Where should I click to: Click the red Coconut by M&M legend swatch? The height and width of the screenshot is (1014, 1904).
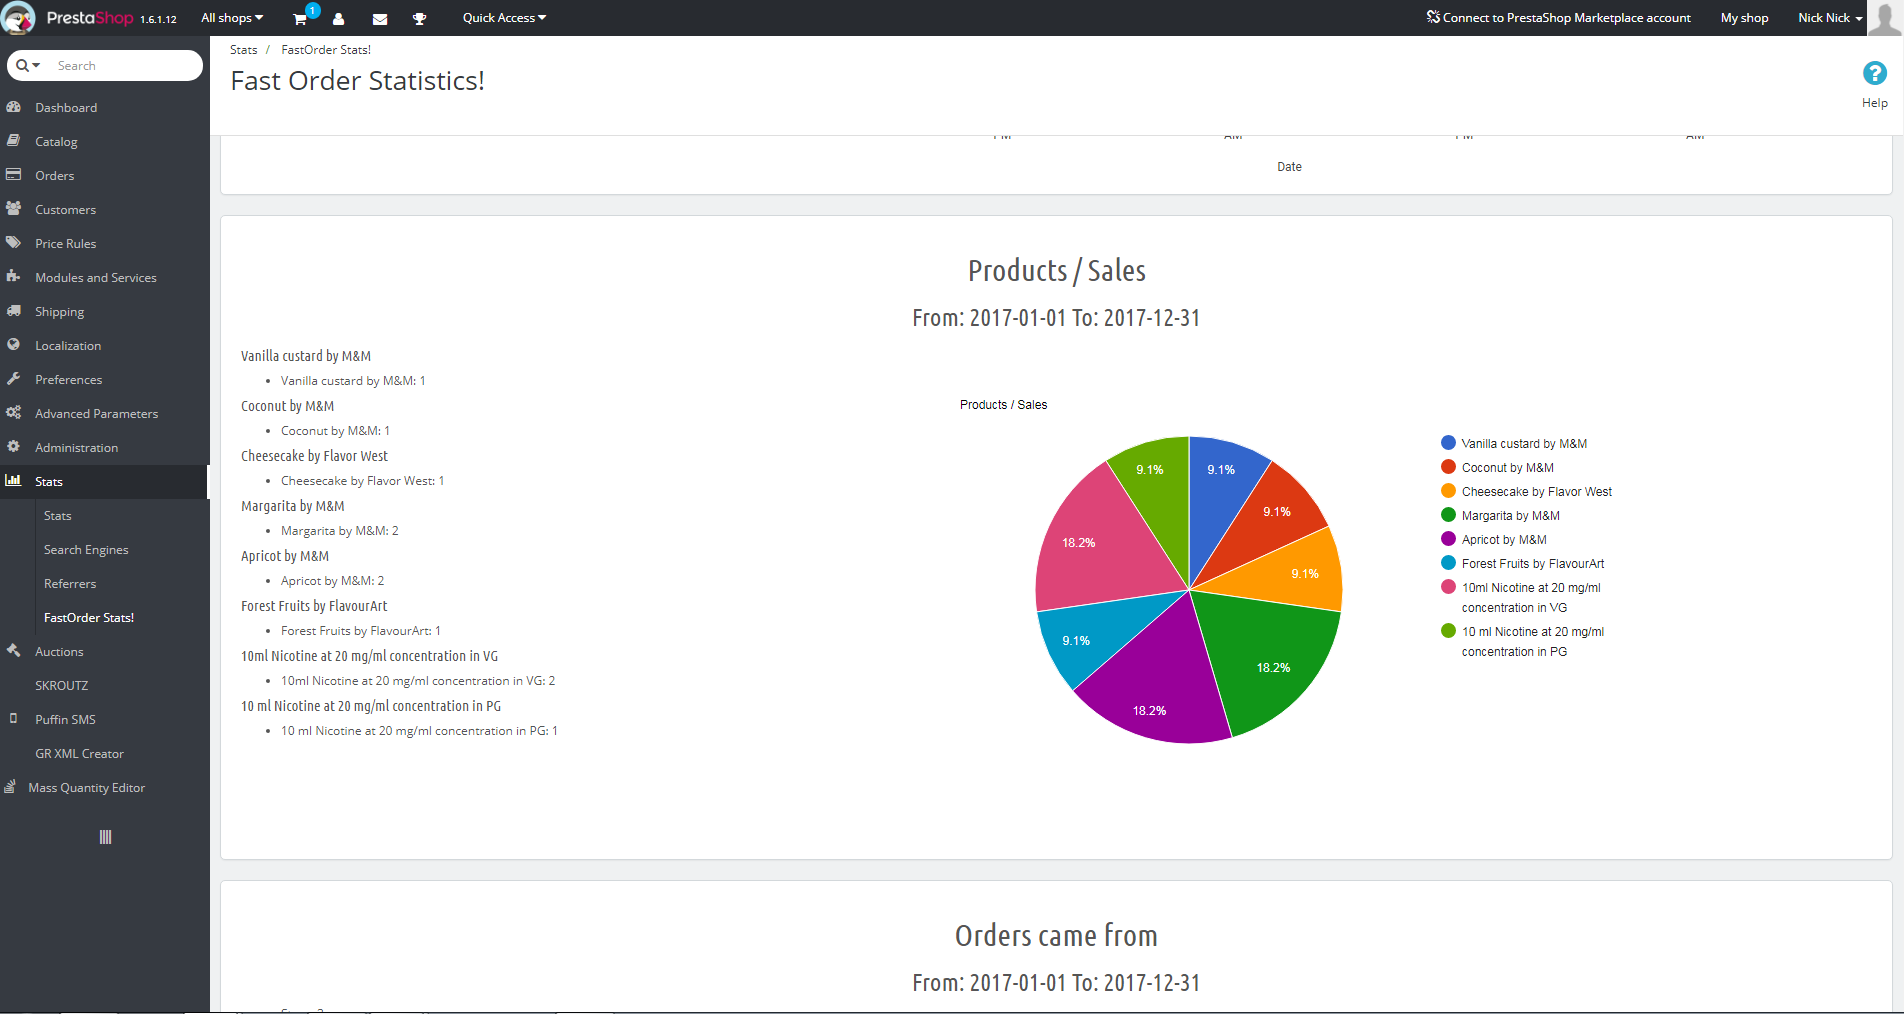[x=1448, y=467]
